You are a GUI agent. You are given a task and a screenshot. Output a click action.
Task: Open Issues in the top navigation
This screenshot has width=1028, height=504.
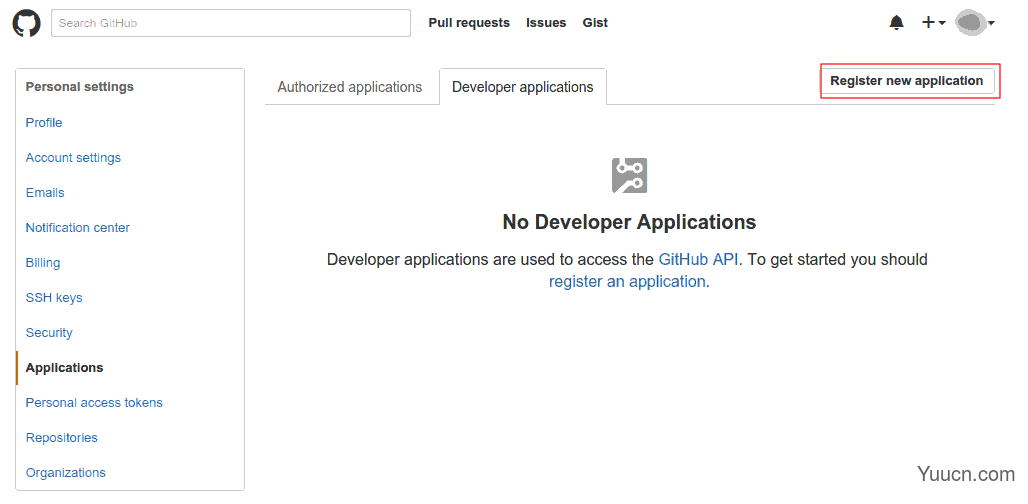coord(546,23)
